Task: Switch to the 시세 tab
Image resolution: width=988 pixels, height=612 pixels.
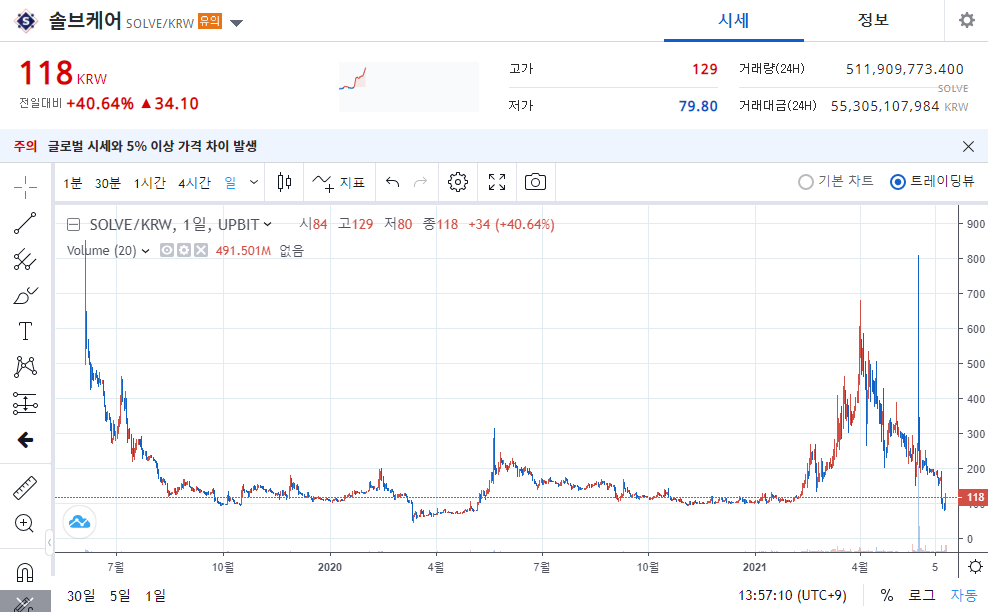Action: [733, 21]
